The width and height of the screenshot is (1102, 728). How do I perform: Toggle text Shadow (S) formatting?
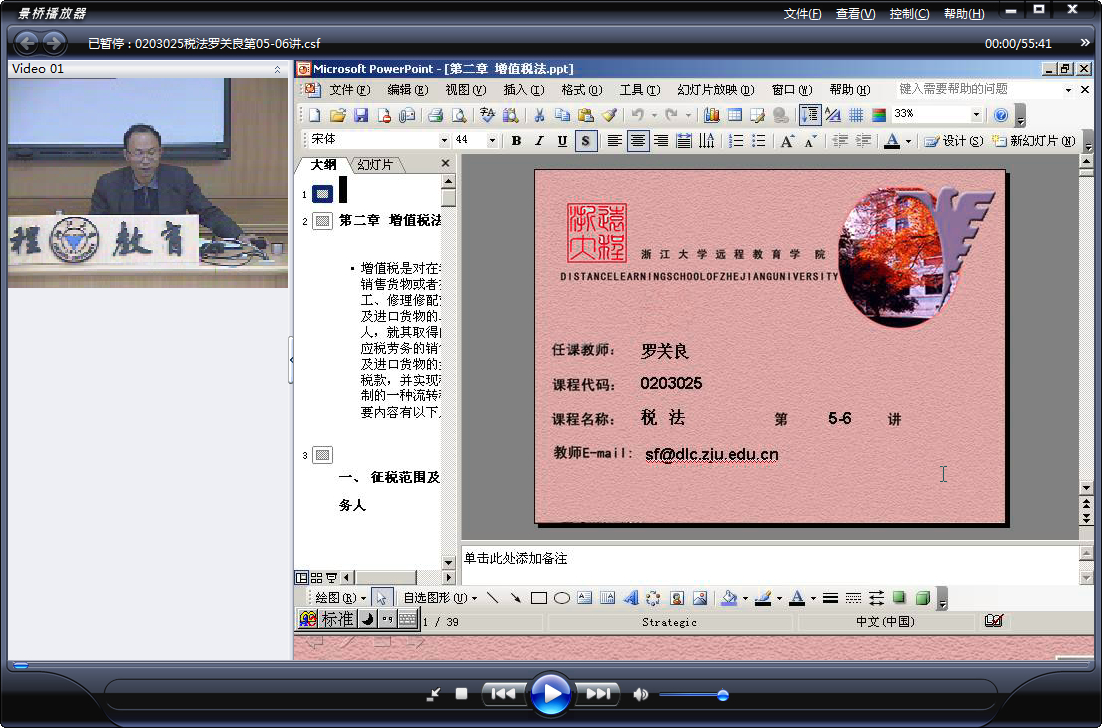point(585,141)
